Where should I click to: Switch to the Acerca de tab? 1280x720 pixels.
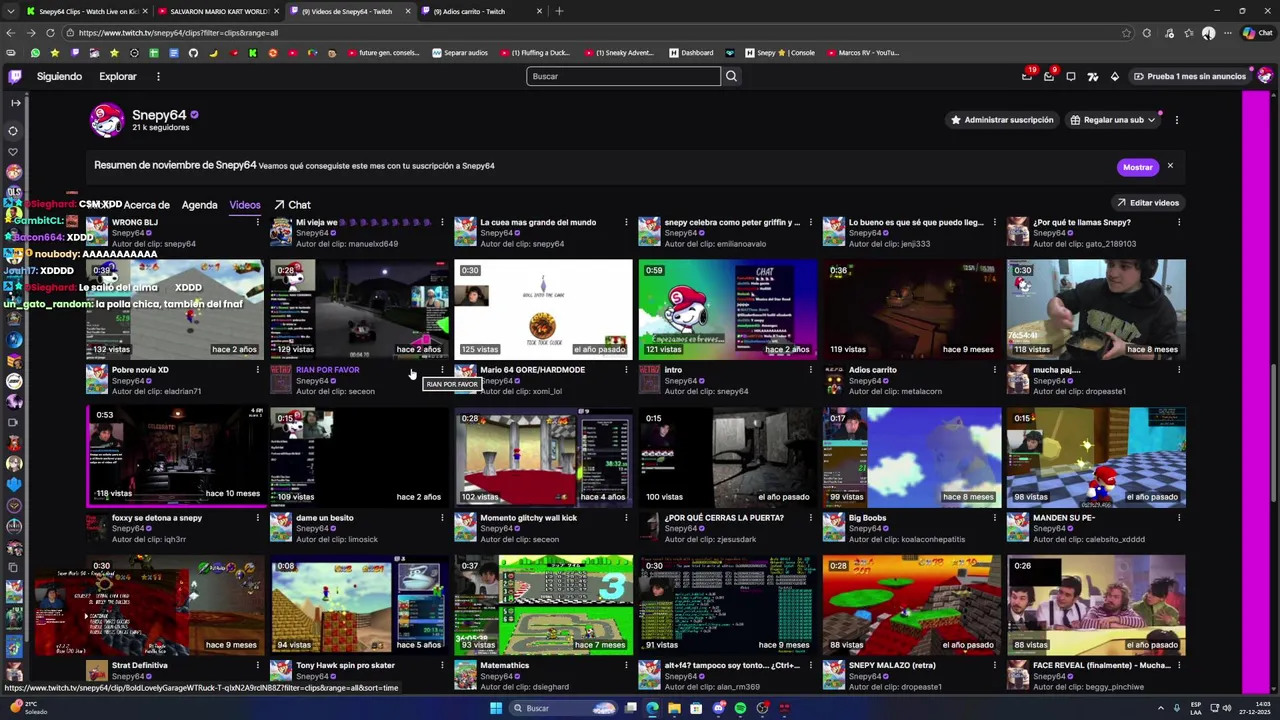pyautogui.click(x=146, y=205)
